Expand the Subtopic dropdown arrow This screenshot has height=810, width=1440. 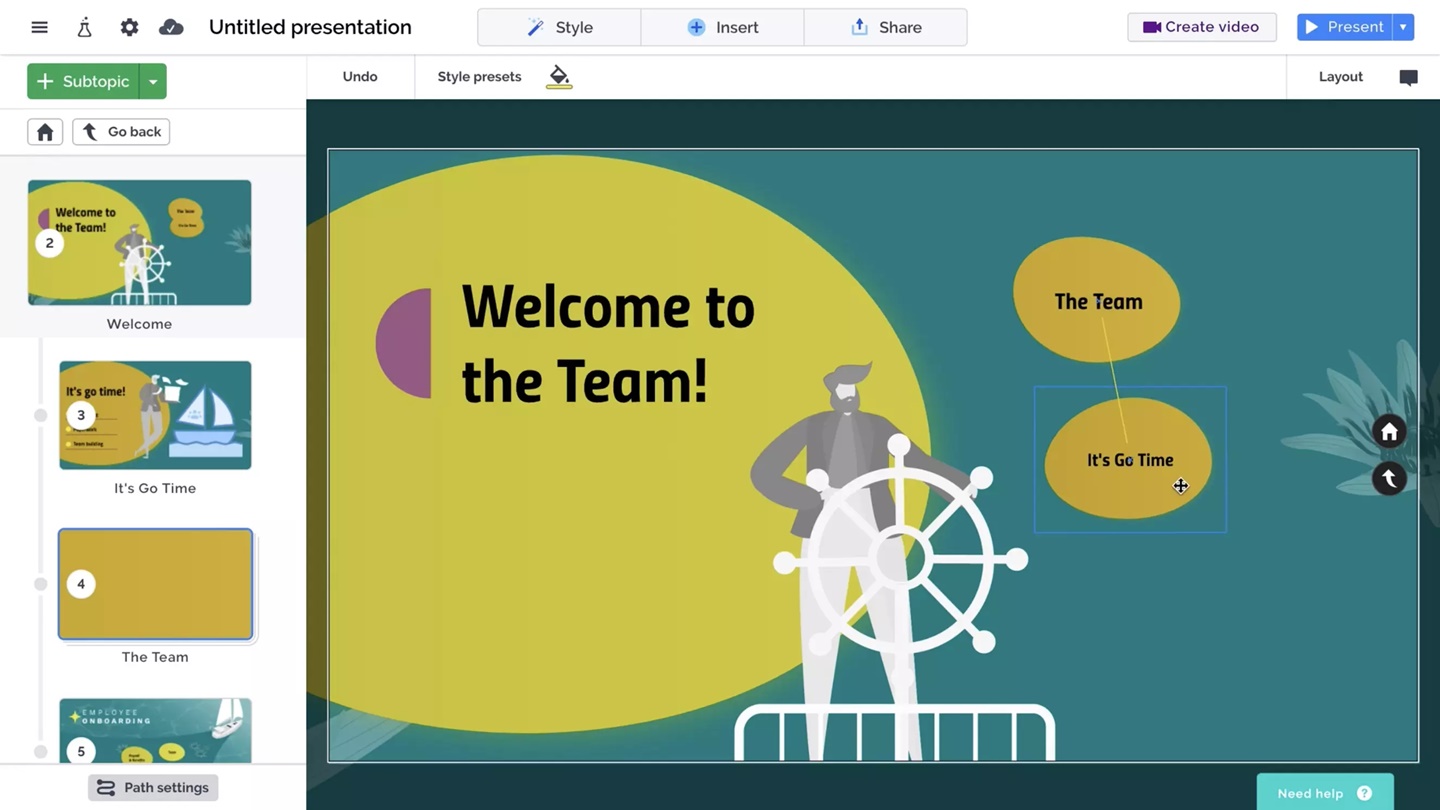coord(153,81)
